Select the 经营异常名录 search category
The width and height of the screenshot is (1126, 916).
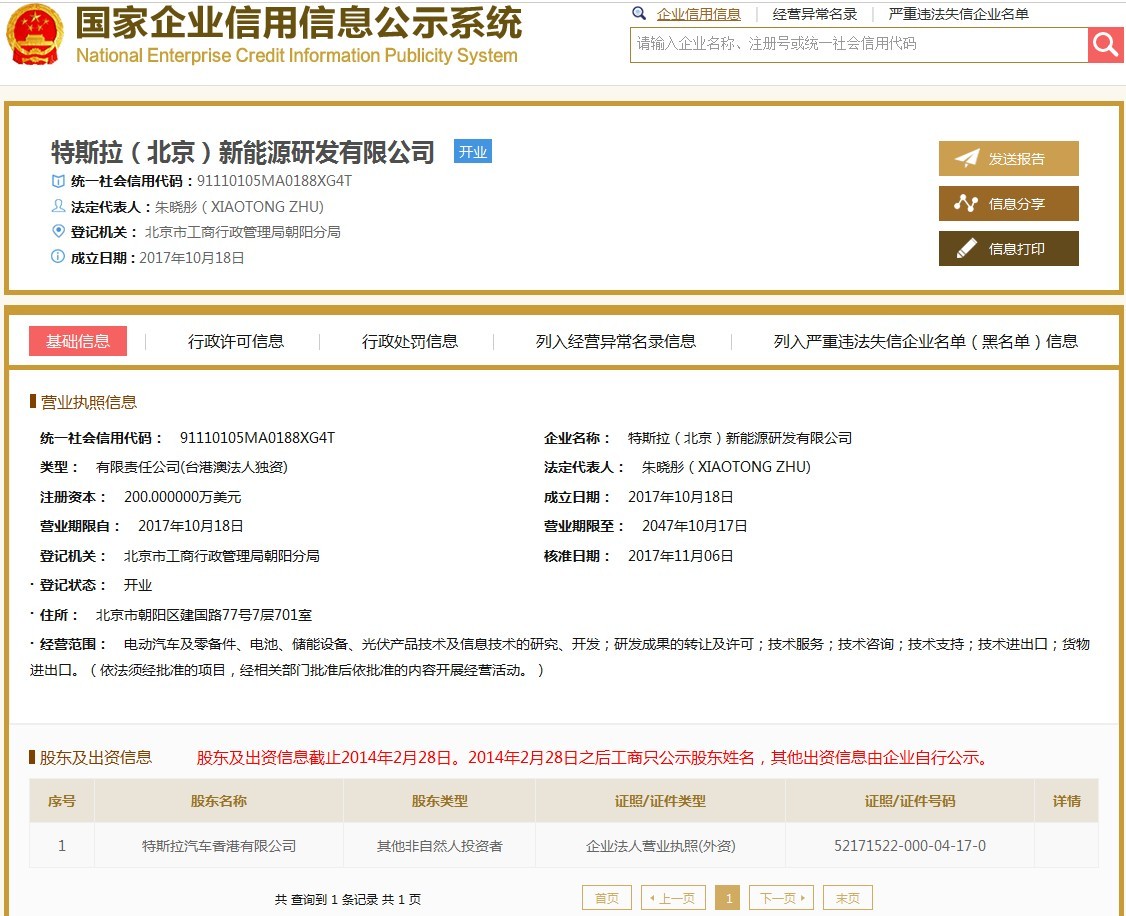pyautogui.click(x=815, y=14)
